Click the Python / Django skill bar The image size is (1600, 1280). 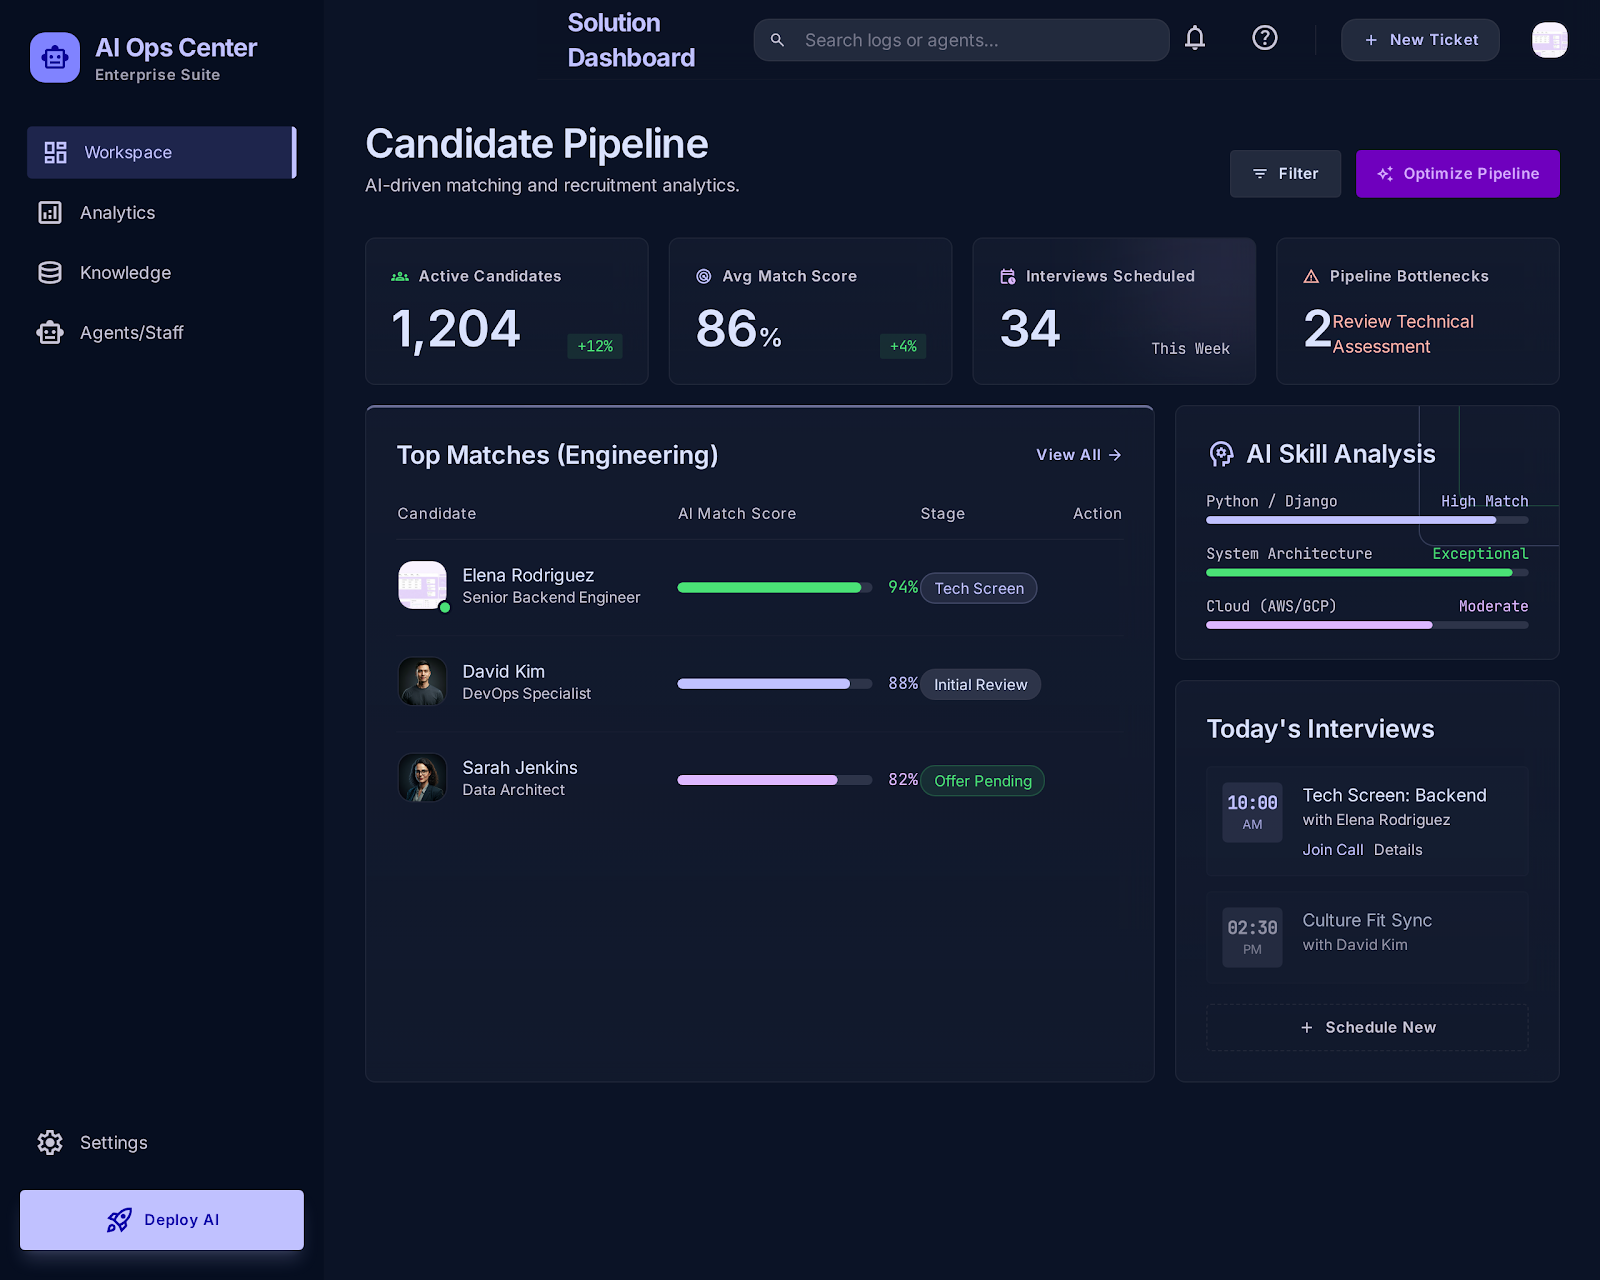pos(1367,520)
